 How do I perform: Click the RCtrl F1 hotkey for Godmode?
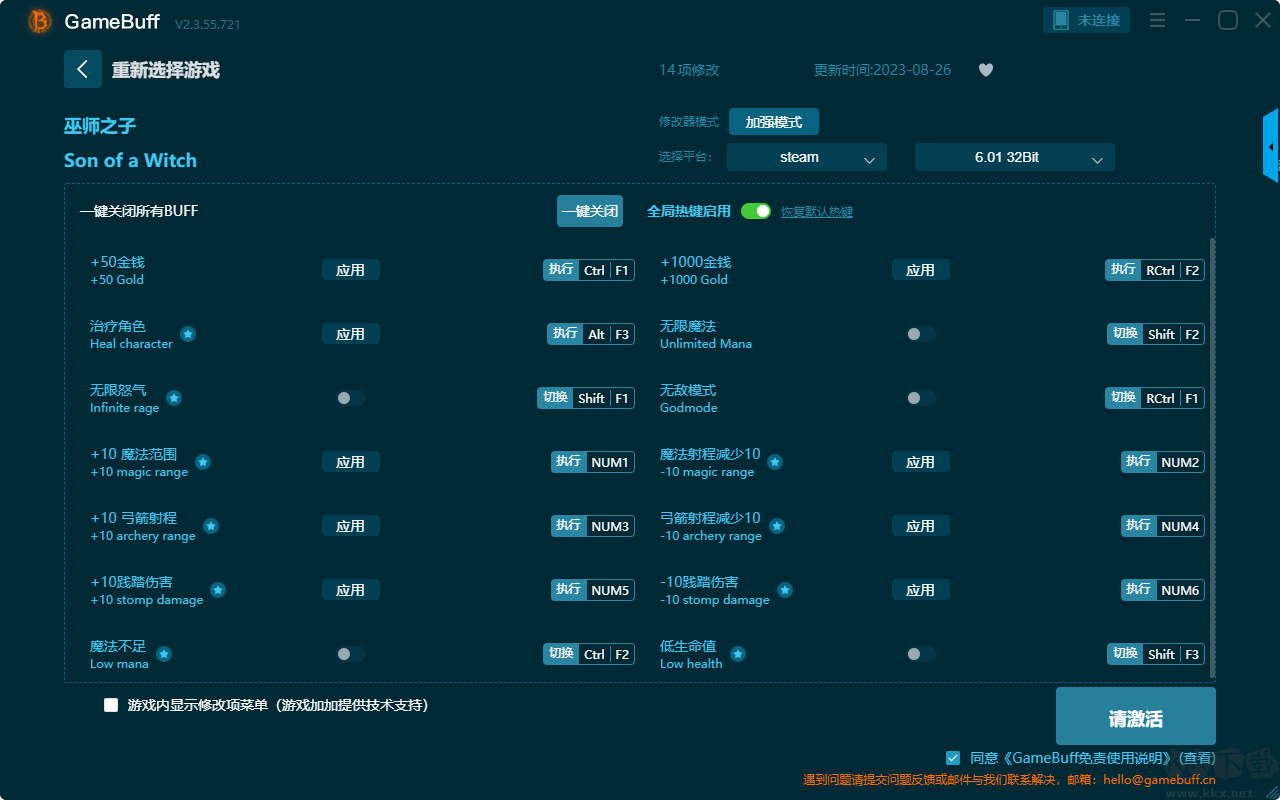click(1155, 398)
